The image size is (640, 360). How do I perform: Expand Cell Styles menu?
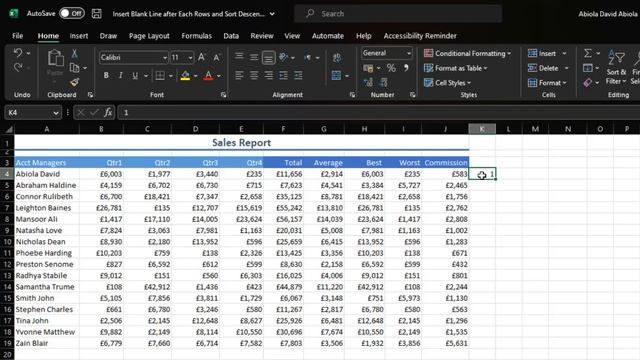point(447,83)
